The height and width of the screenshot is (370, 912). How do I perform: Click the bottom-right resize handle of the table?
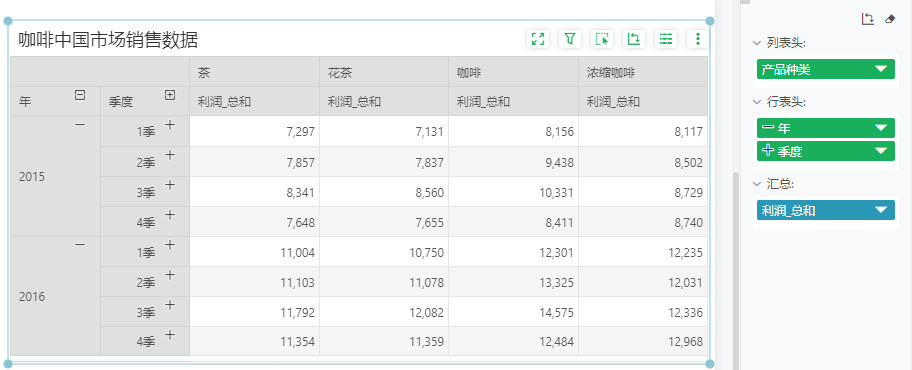point(710,364)
